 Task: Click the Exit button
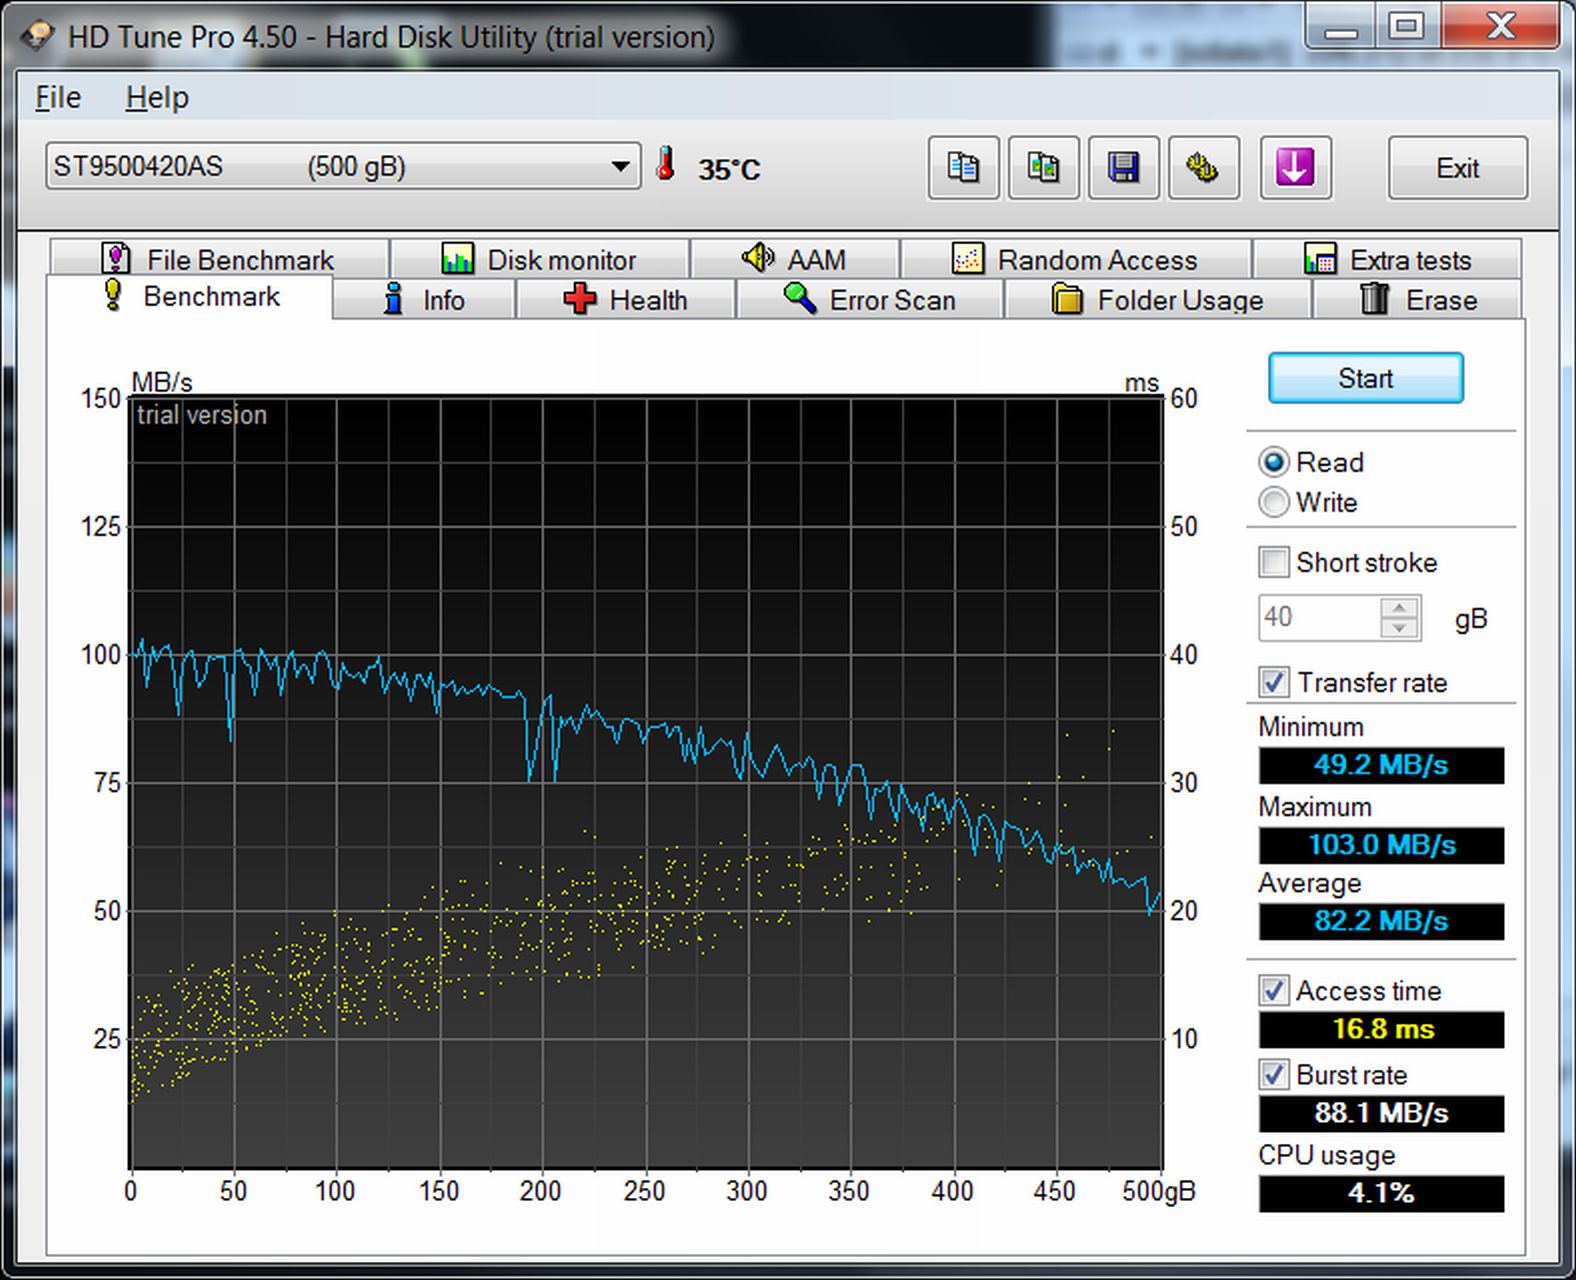coord(1457,168)
